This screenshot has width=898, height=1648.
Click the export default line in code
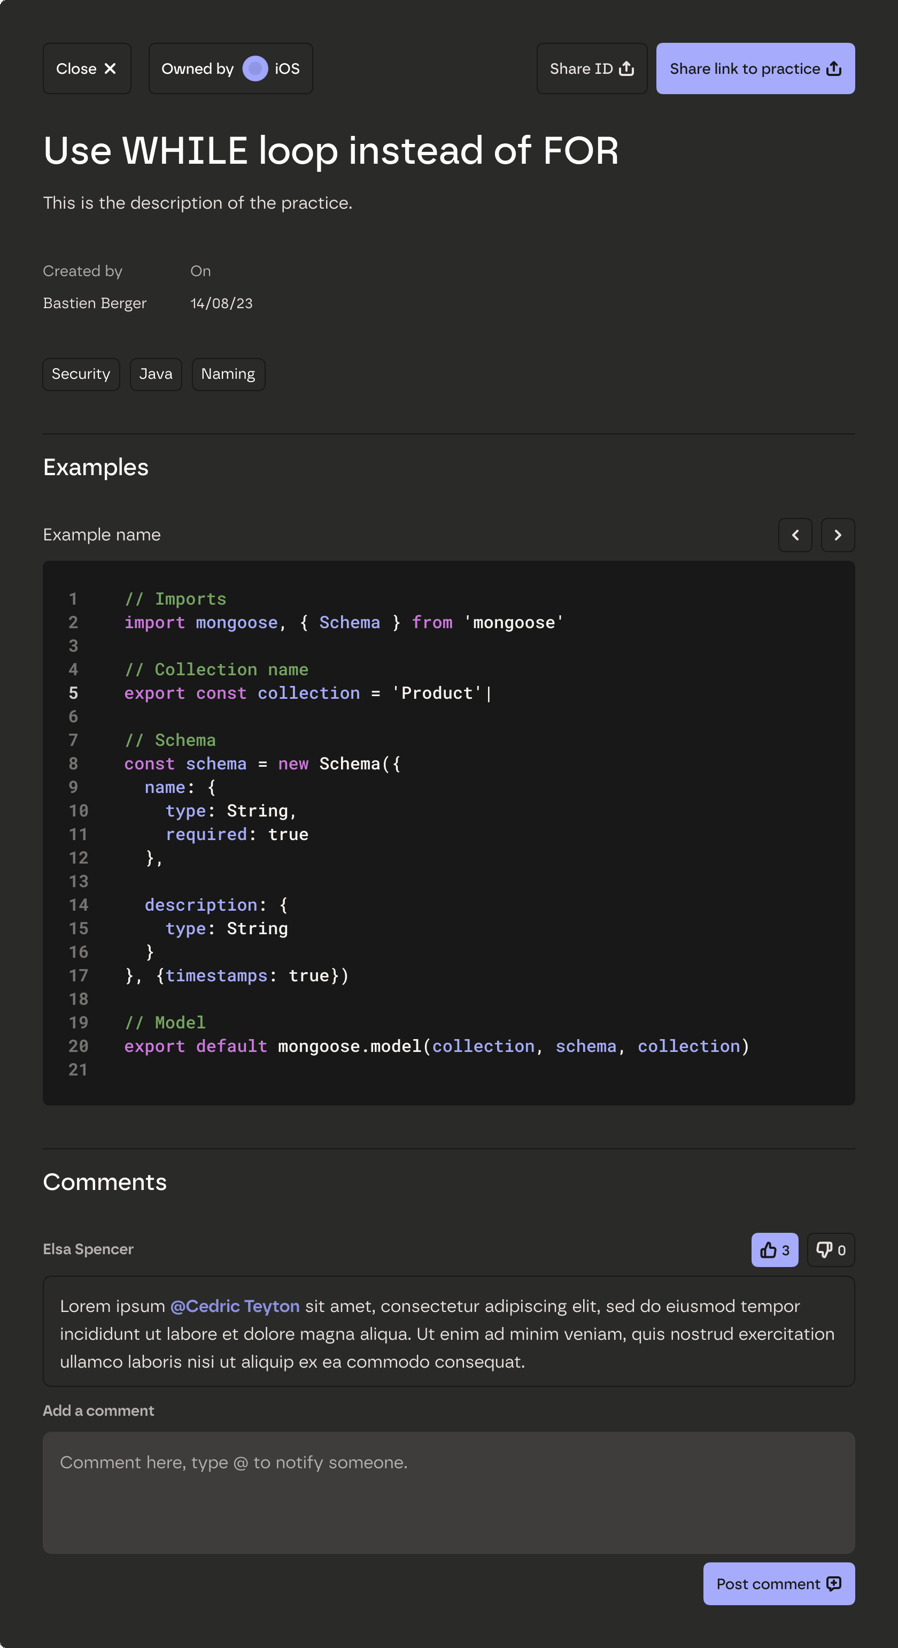coord(436,1046)
